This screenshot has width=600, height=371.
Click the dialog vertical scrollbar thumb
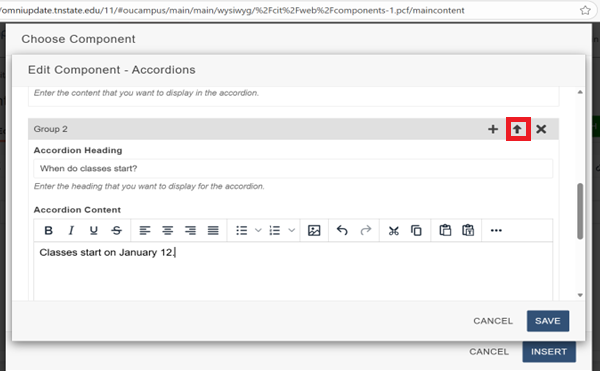[580, 211]
